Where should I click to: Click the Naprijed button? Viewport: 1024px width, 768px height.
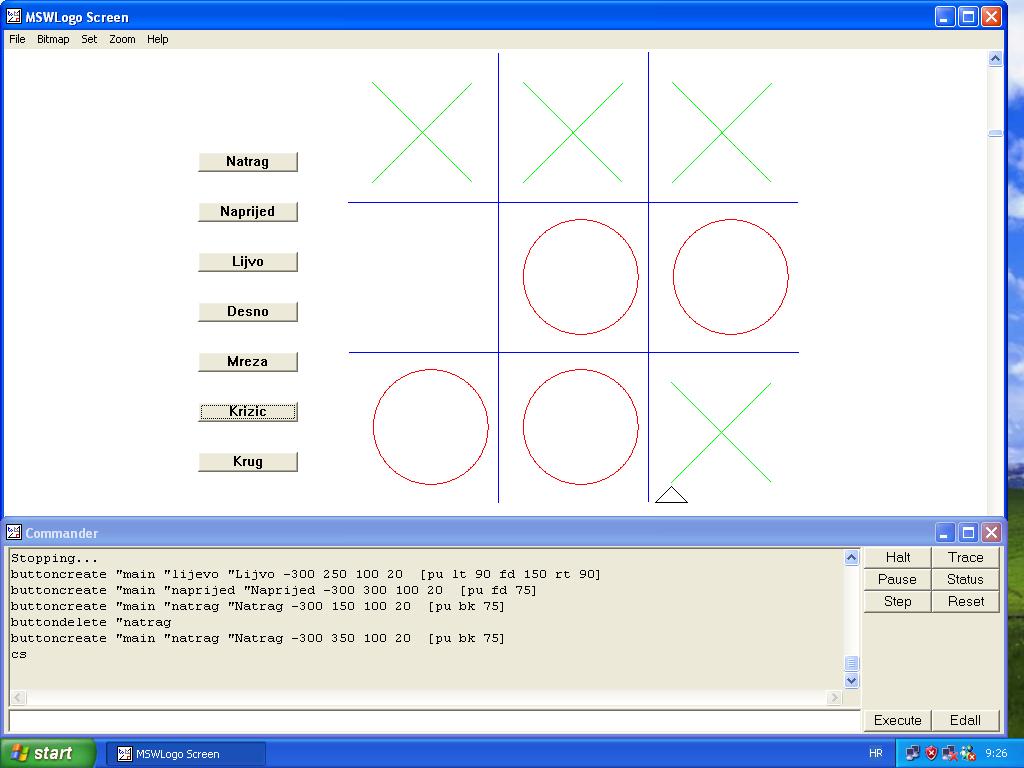(x=248, y=212)
